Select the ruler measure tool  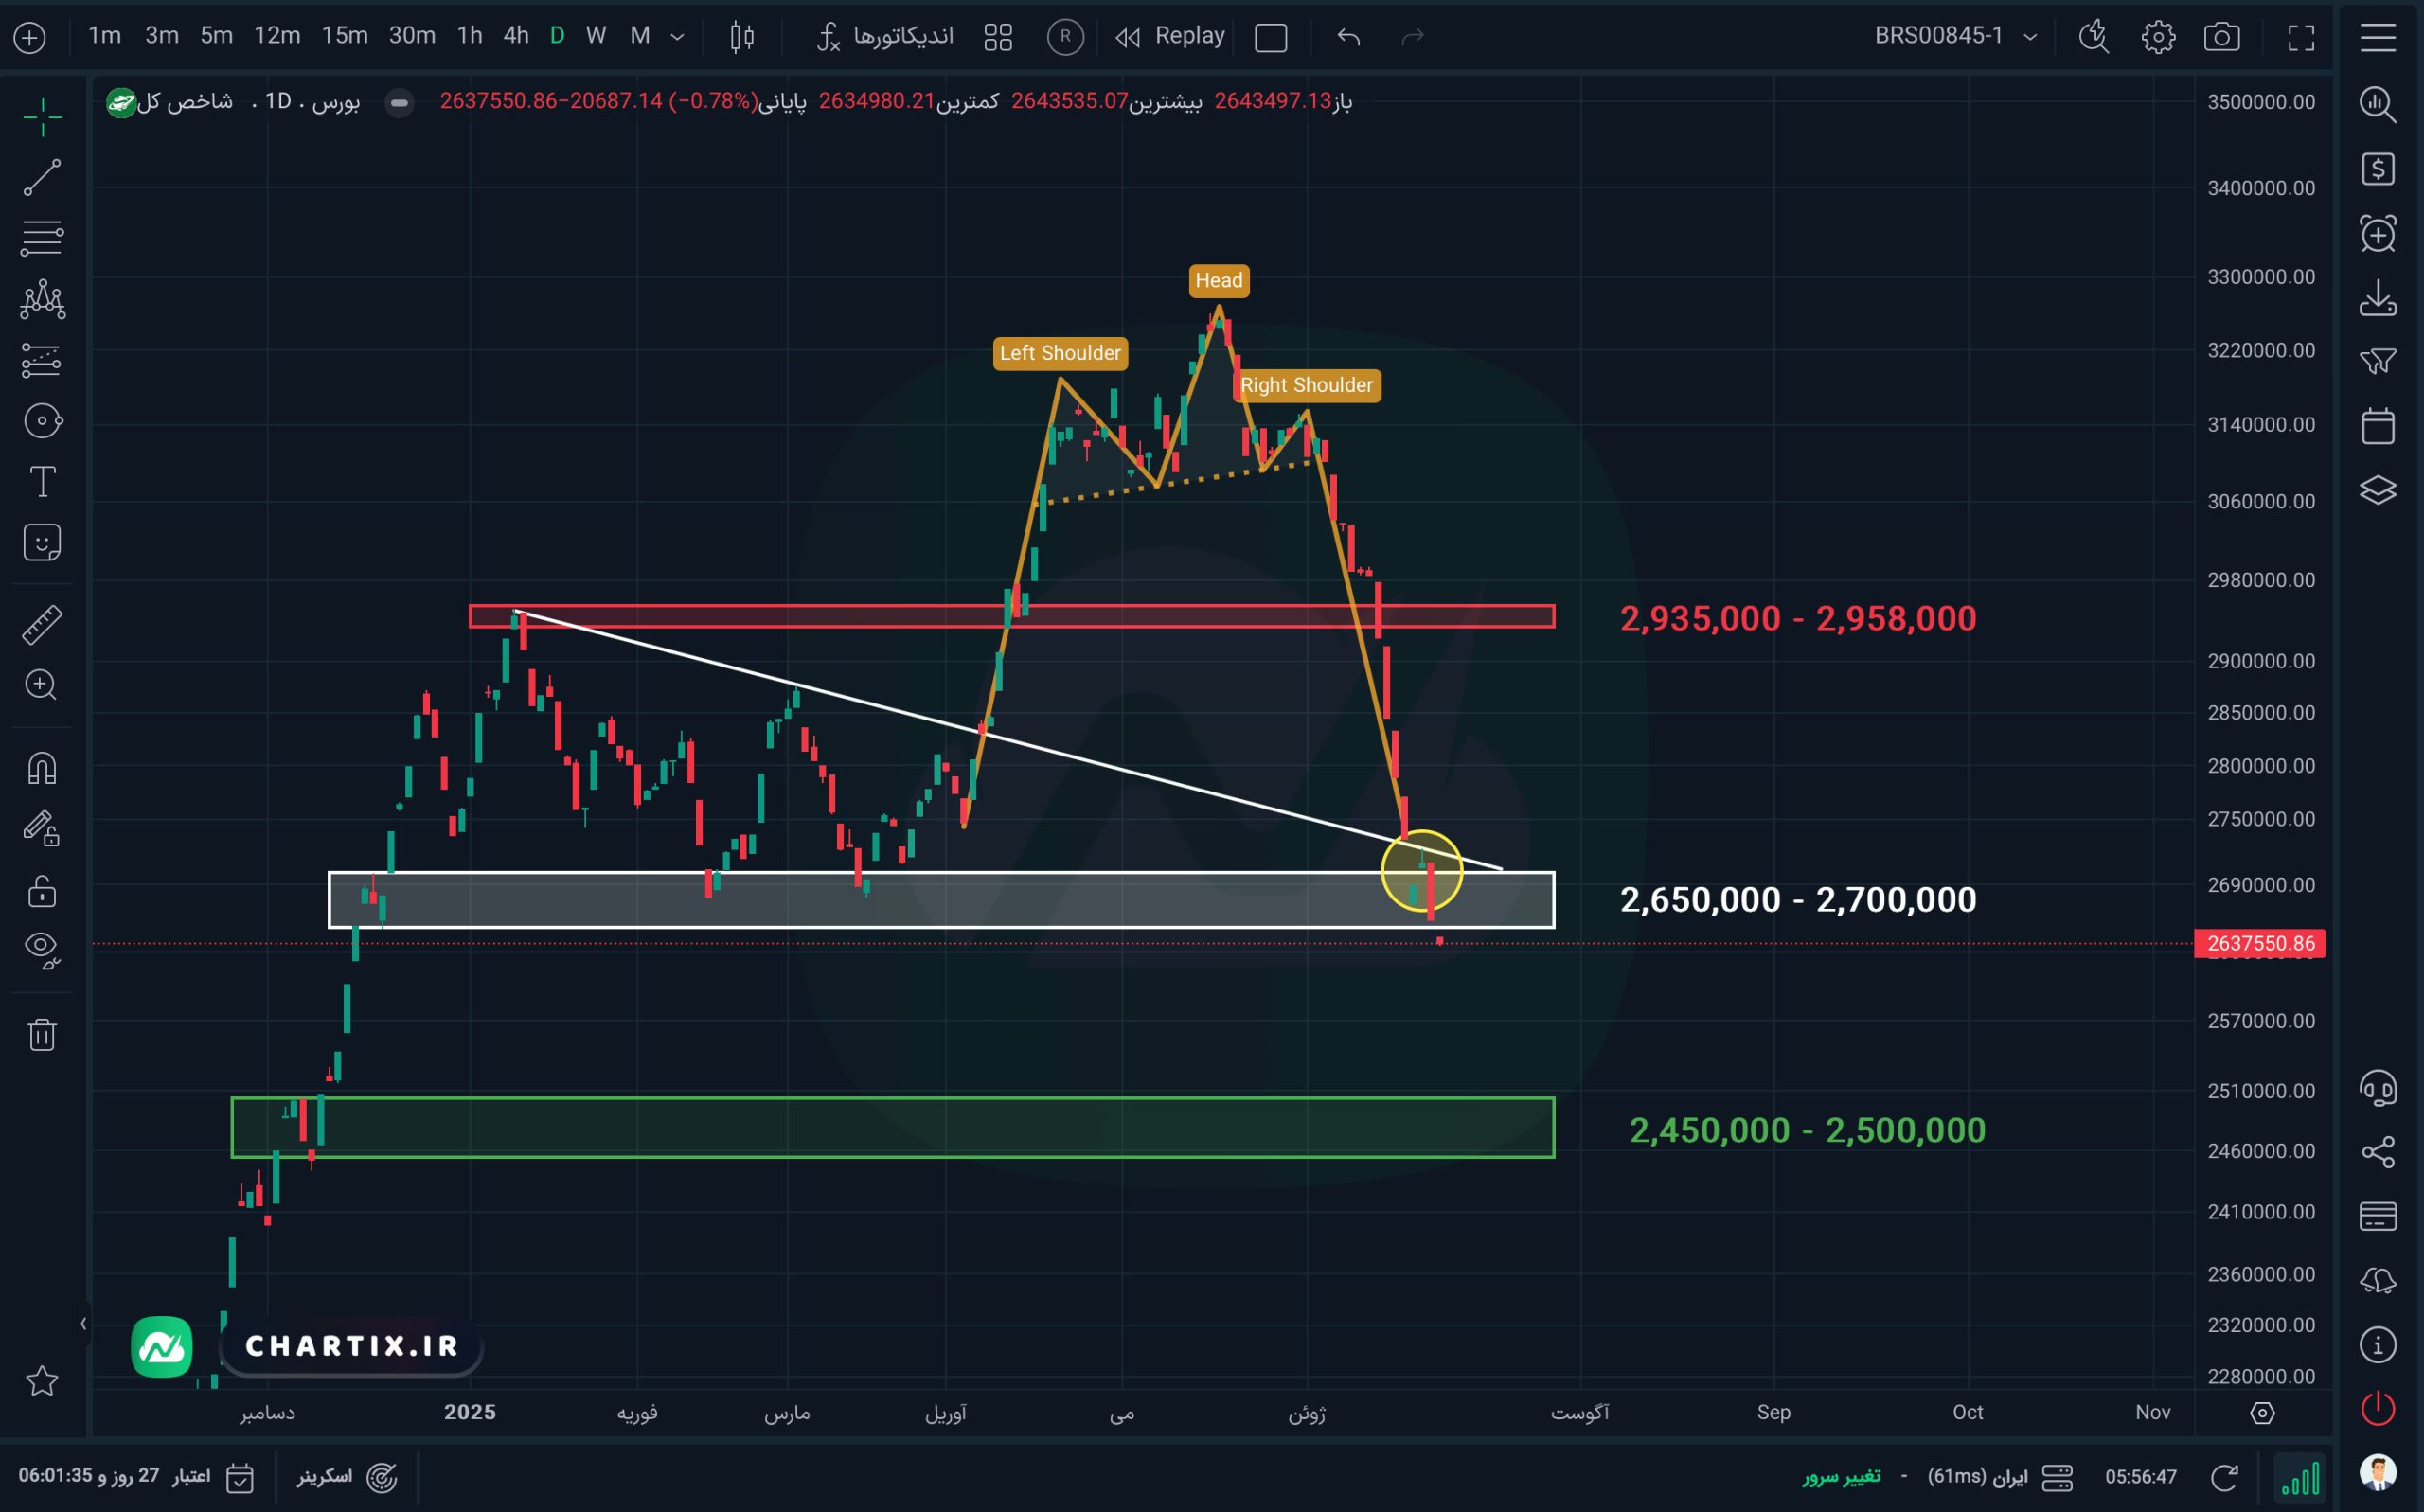point(42,624)
